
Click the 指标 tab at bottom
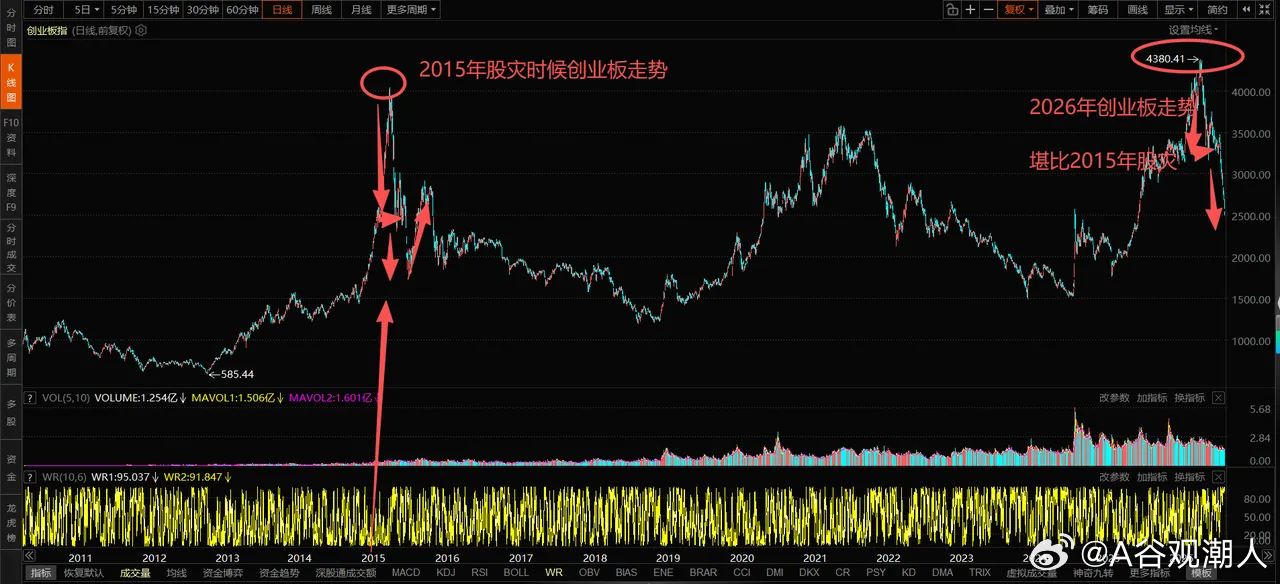pos(41,573)
